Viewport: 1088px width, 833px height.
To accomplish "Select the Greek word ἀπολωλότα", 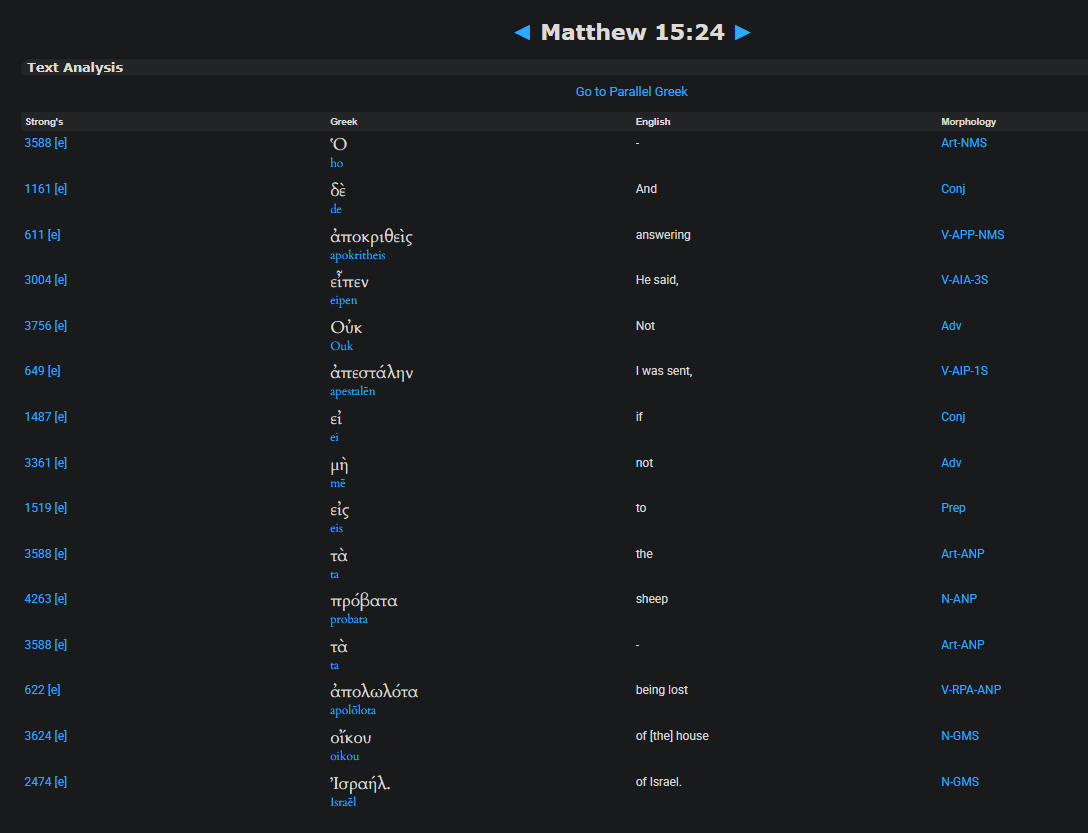I will (374, 691).
